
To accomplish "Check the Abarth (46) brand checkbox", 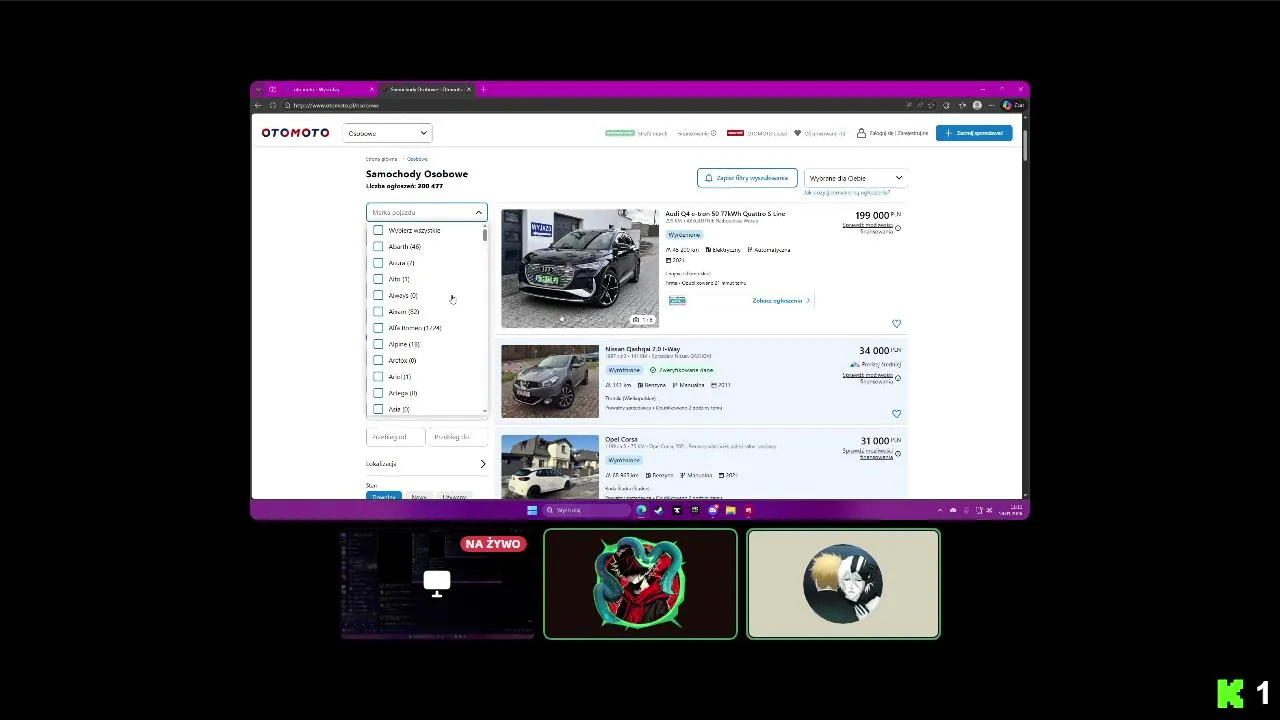I will pyautogui.click(x=378, y=246).
